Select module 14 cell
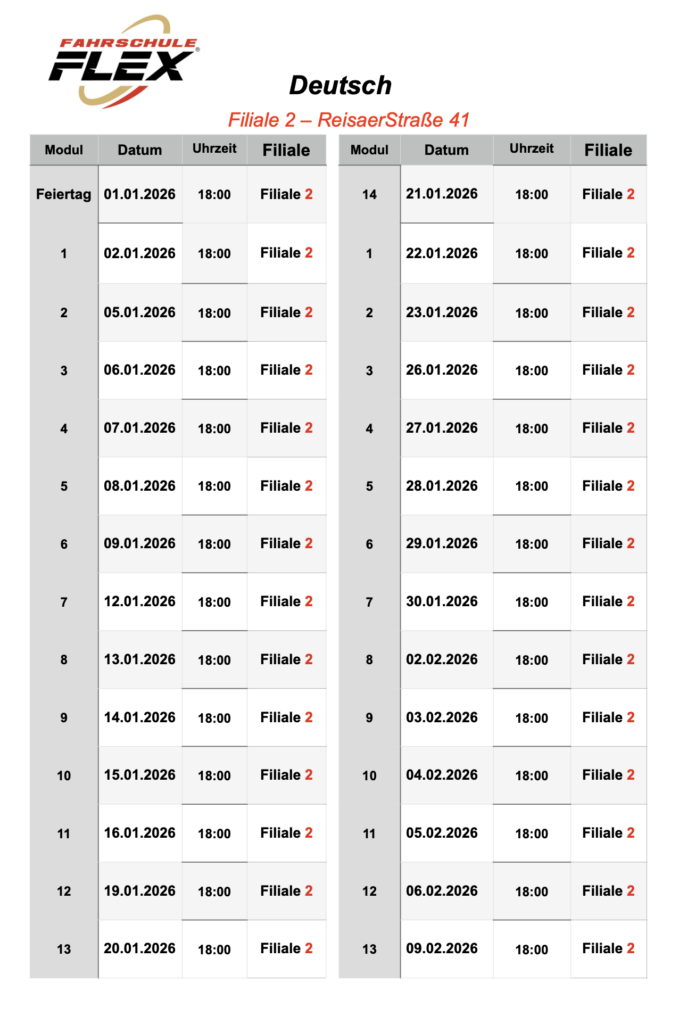The width and height of the screenshot is (679, 1024). point(369,194)
